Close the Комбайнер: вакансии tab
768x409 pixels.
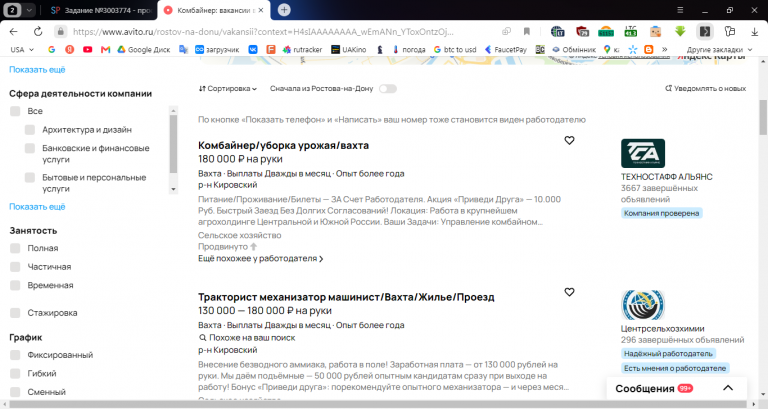[261, 10]
